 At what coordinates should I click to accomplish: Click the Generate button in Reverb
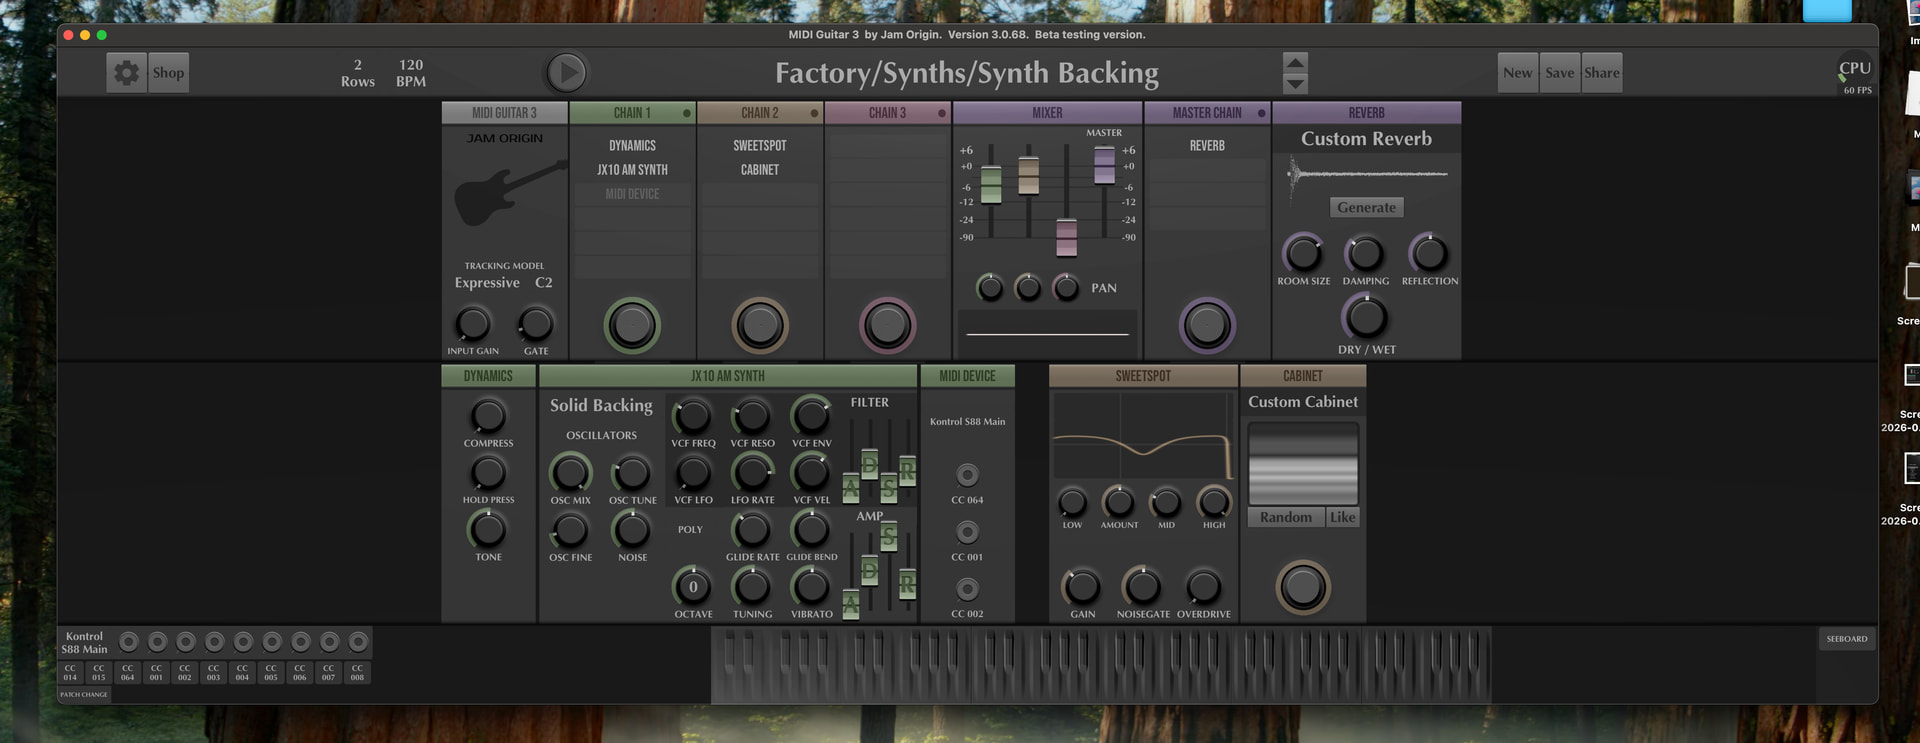(1366, 207)
